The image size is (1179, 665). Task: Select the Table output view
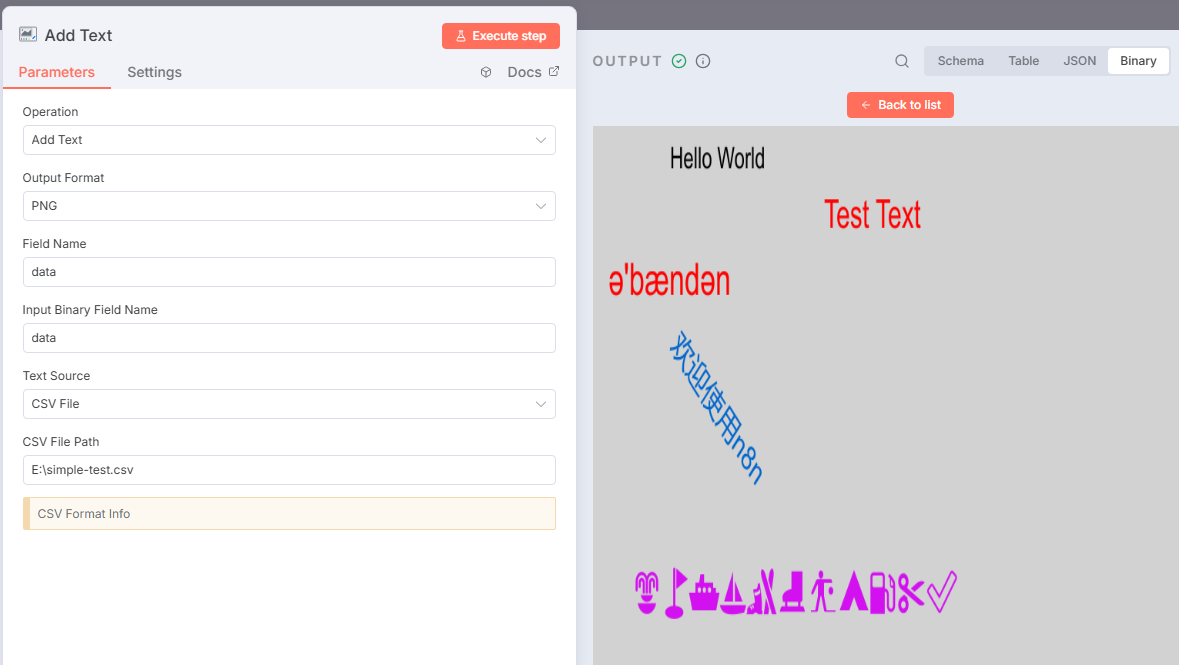click(1023, 61)
